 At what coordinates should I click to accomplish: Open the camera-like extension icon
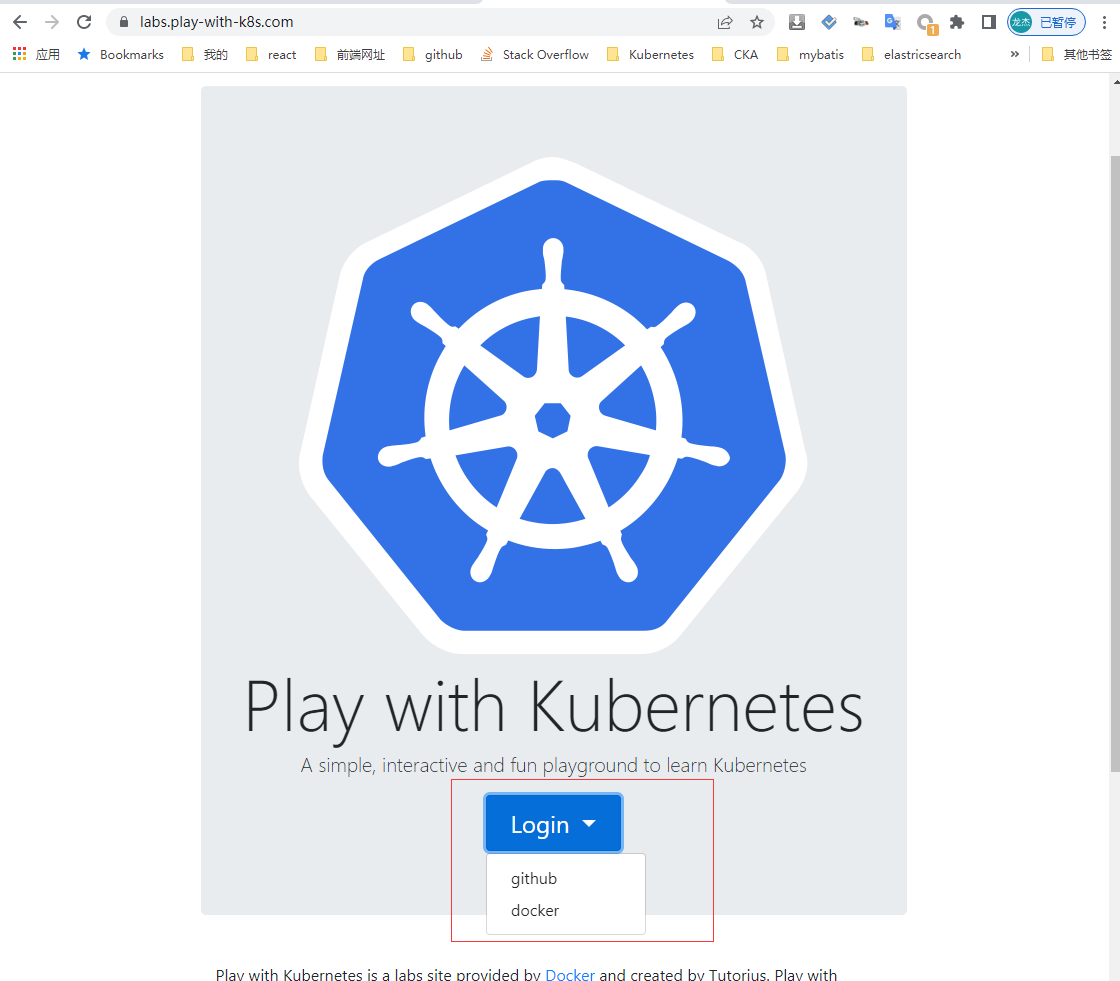(861, 22)
